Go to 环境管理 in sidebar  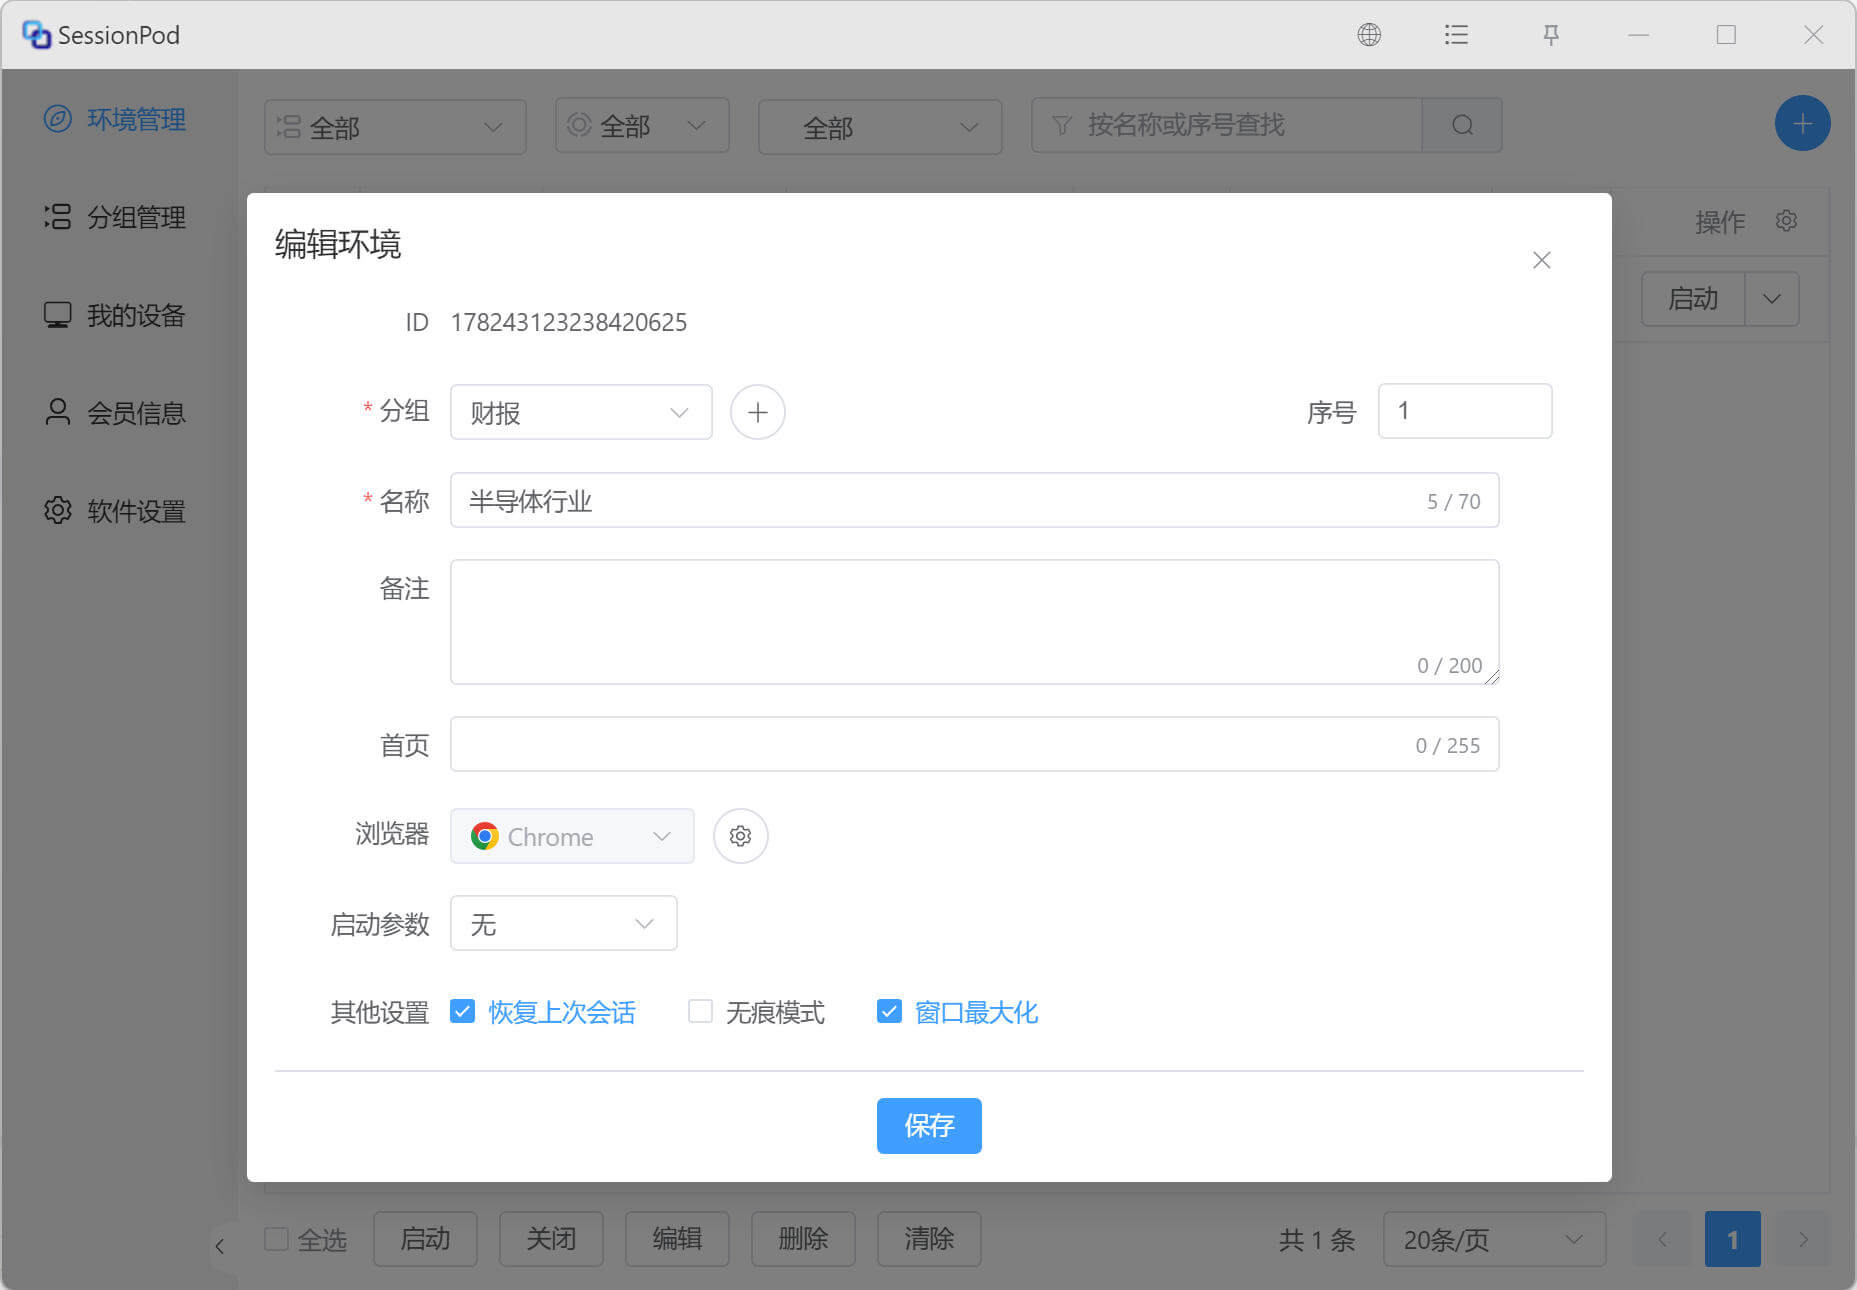coord(115,119)
